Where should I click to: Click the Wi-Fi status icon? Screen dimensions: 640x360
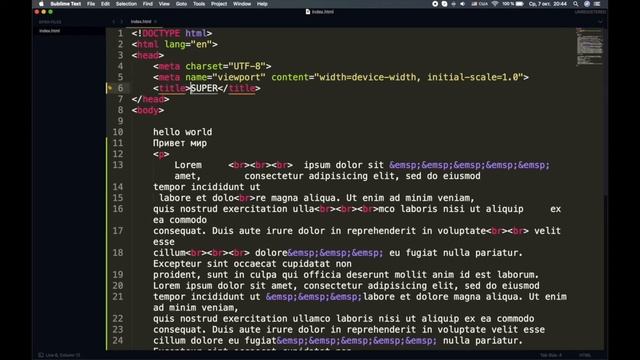point(495,4)
